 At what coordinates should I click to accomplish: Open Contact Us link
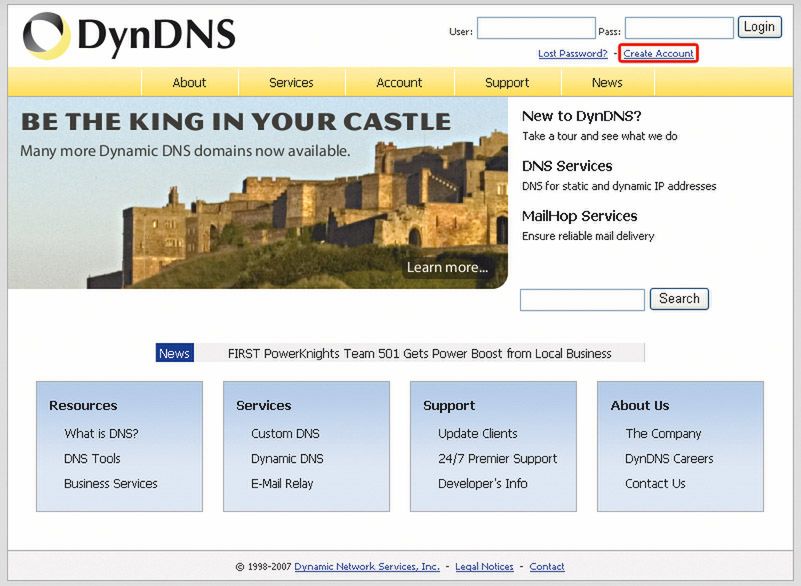655,483
